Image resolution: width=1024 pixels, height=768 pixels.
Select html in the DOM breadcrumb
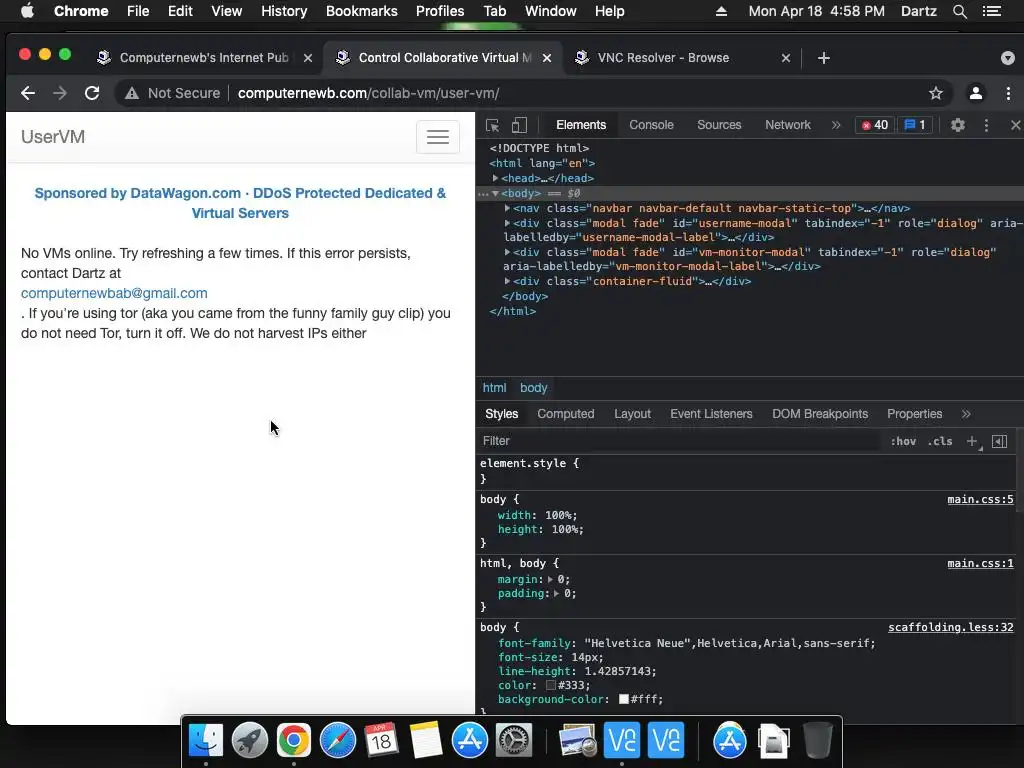coord(494,388)
